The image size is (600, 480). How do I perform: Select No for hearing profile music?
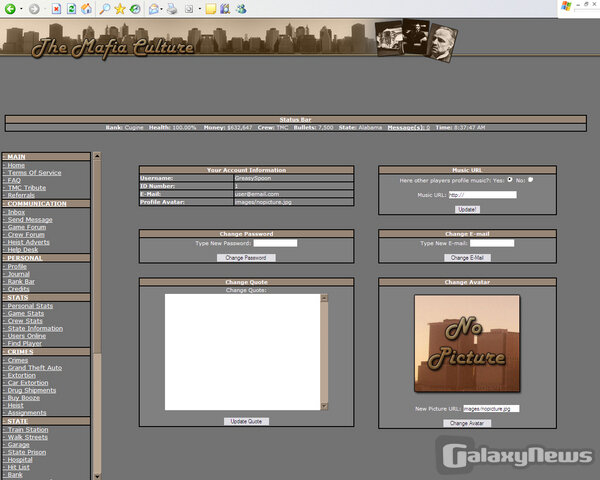pos(531,180)
